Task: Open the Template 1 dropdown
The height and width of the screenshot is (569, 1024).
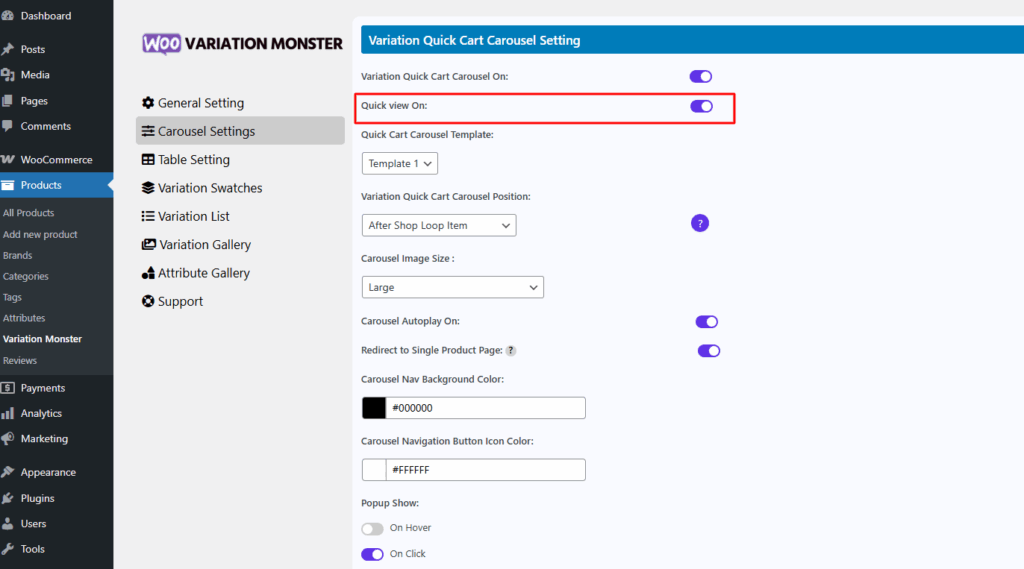Action: [400, 163]
